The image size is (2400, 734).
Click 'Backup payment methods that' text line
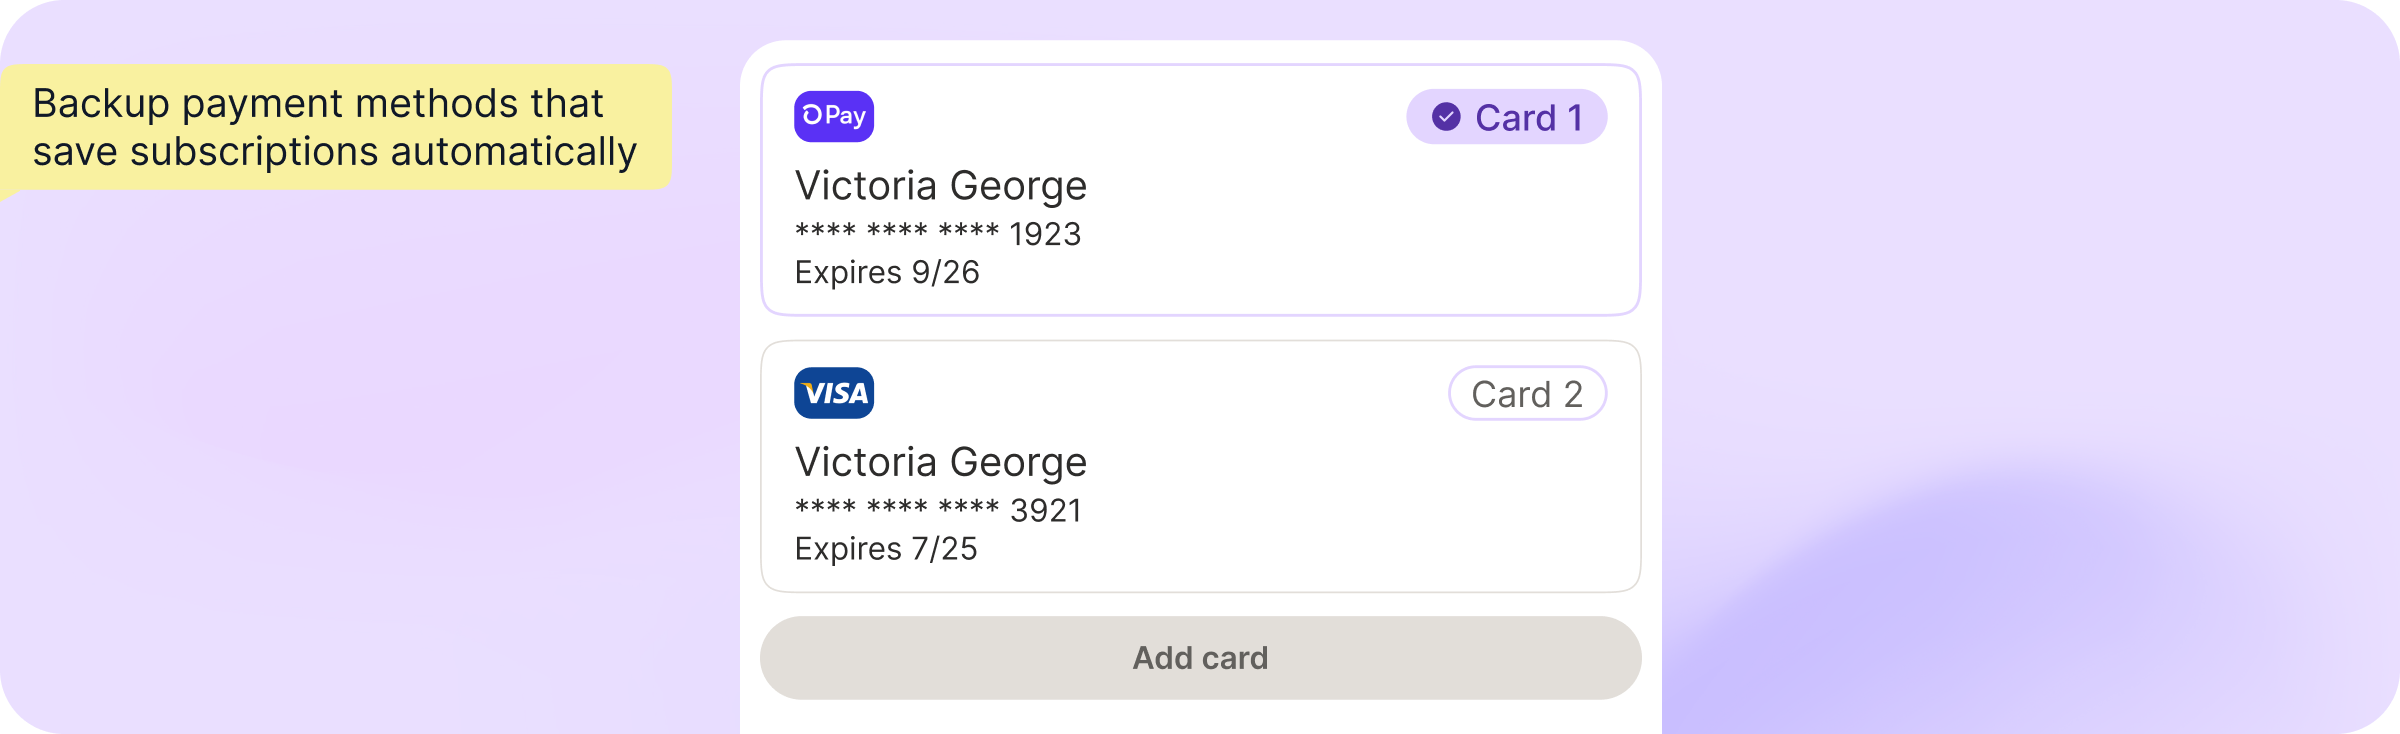(x=318, y=104)
